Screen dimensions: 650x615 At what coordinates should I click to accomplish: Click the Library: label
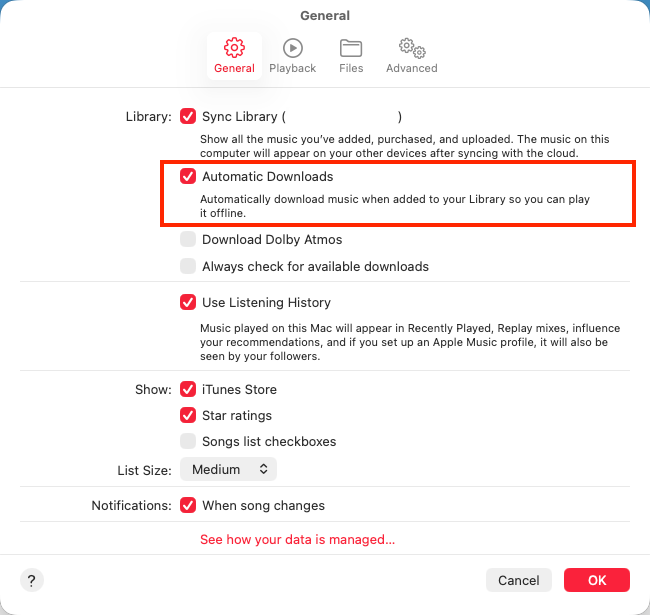pos(148,117)
